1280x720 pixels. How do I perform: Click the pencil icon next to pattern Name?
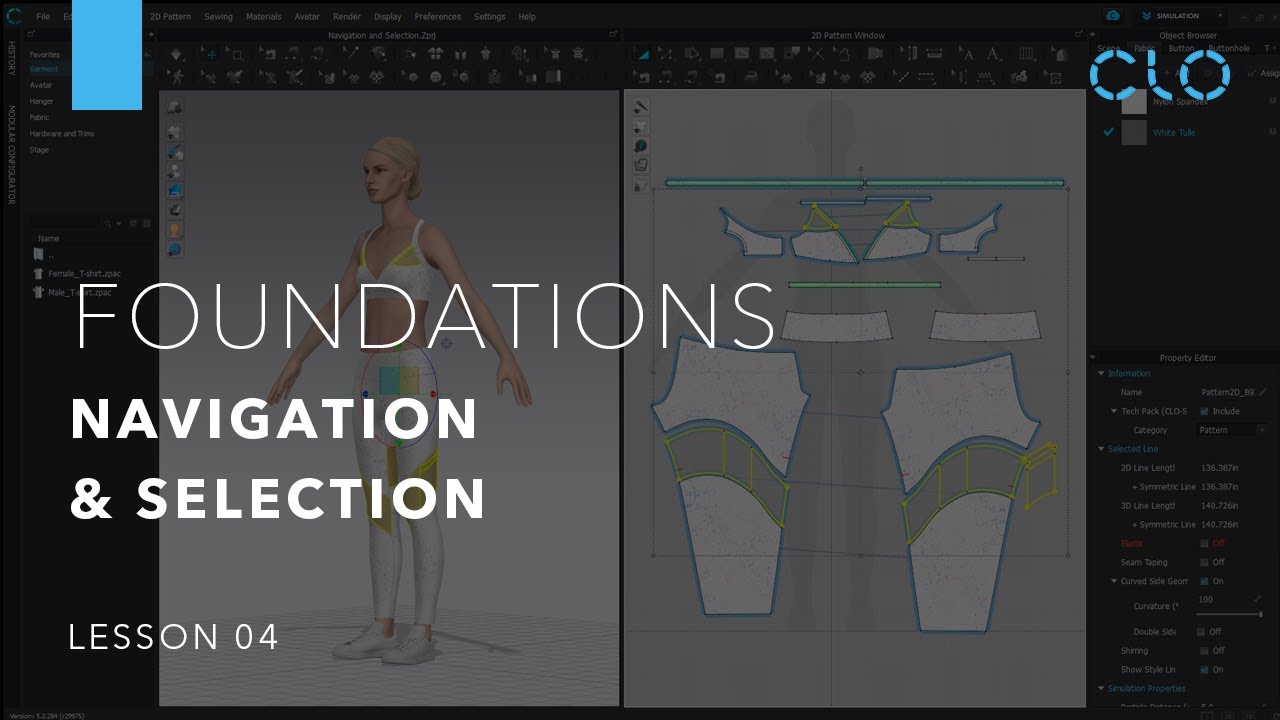[x=1263, y=392]
